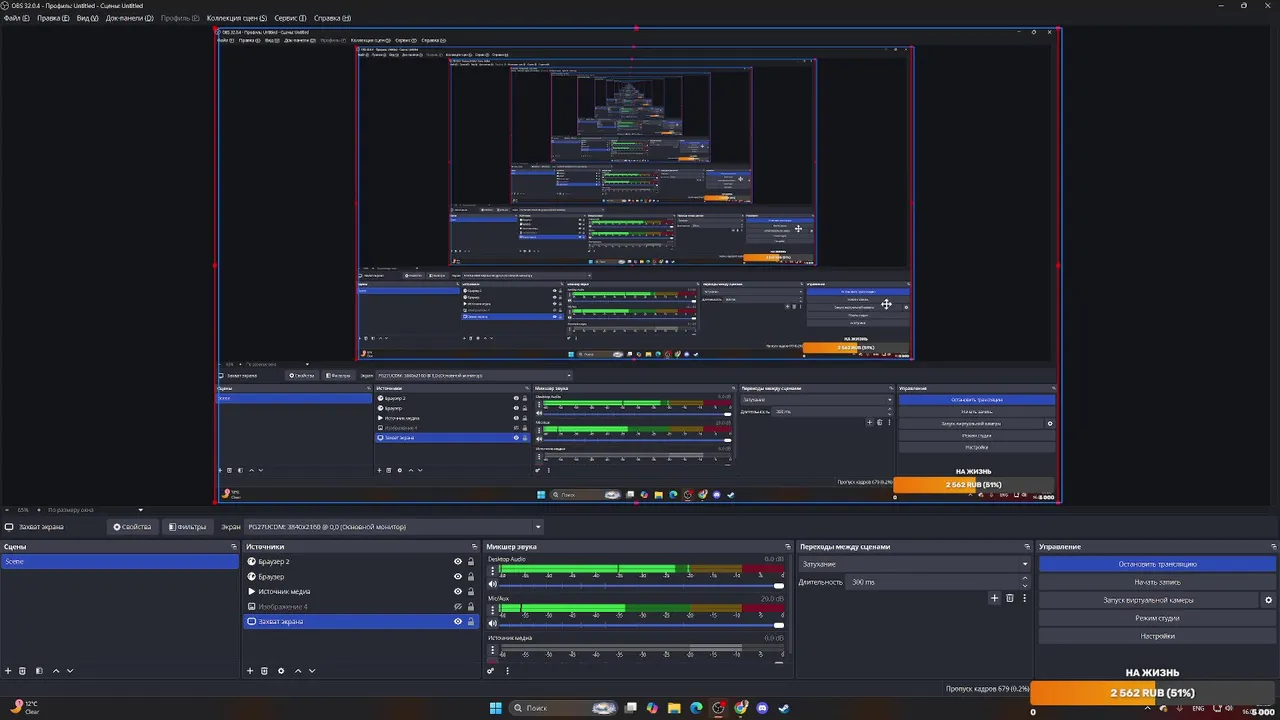The height and width of the screenshot is (720, 1280).
Task: Remove the selected scene via trash icon
Action: point(22,671)
